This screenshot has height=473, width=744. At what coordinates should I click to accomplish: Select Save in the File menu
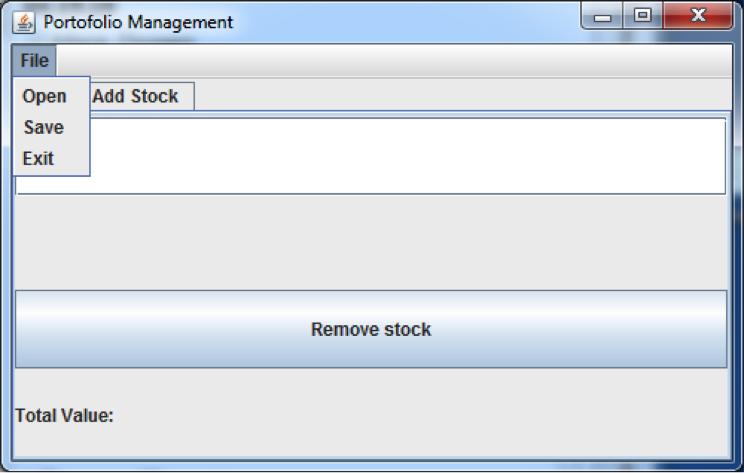coord(44,127)
